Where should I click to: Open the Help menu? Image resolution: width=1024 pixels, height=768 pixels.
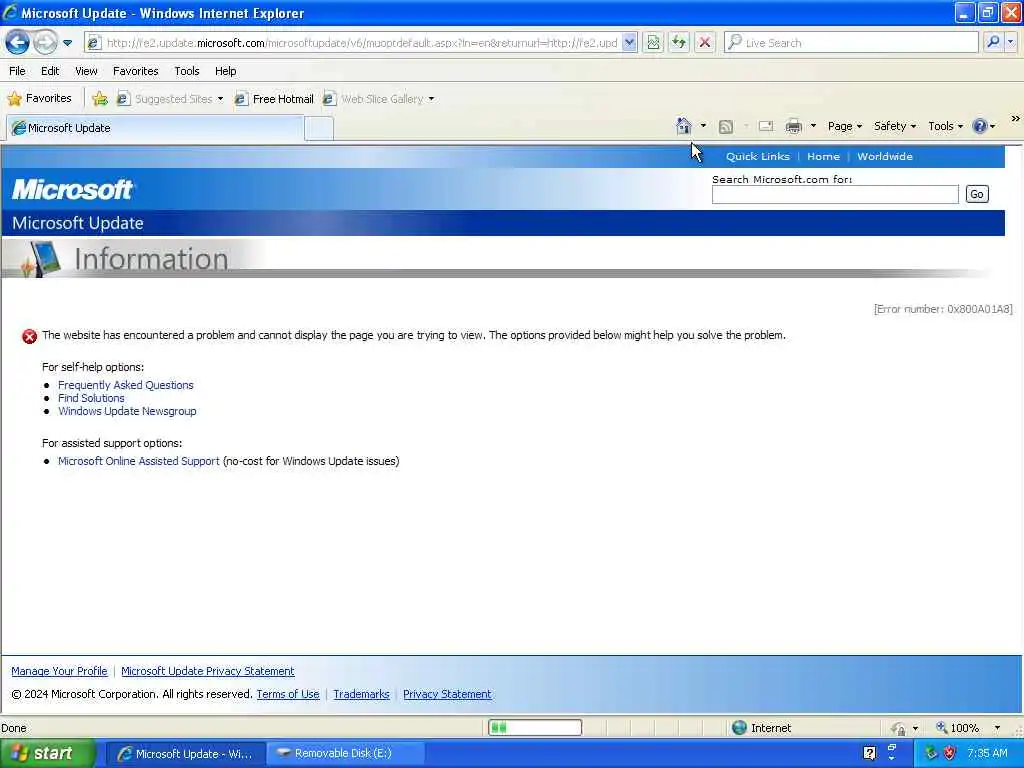225,71
